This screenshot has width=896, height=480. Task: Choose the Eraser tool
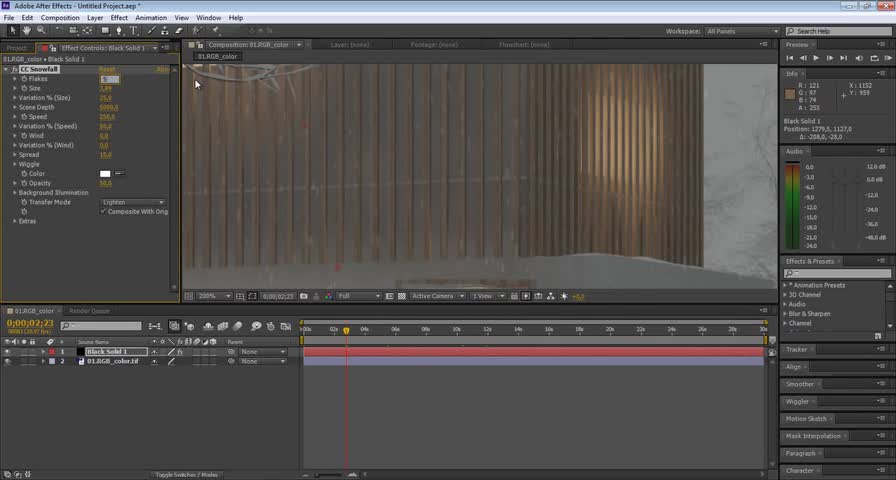click(x=177, y=31)
